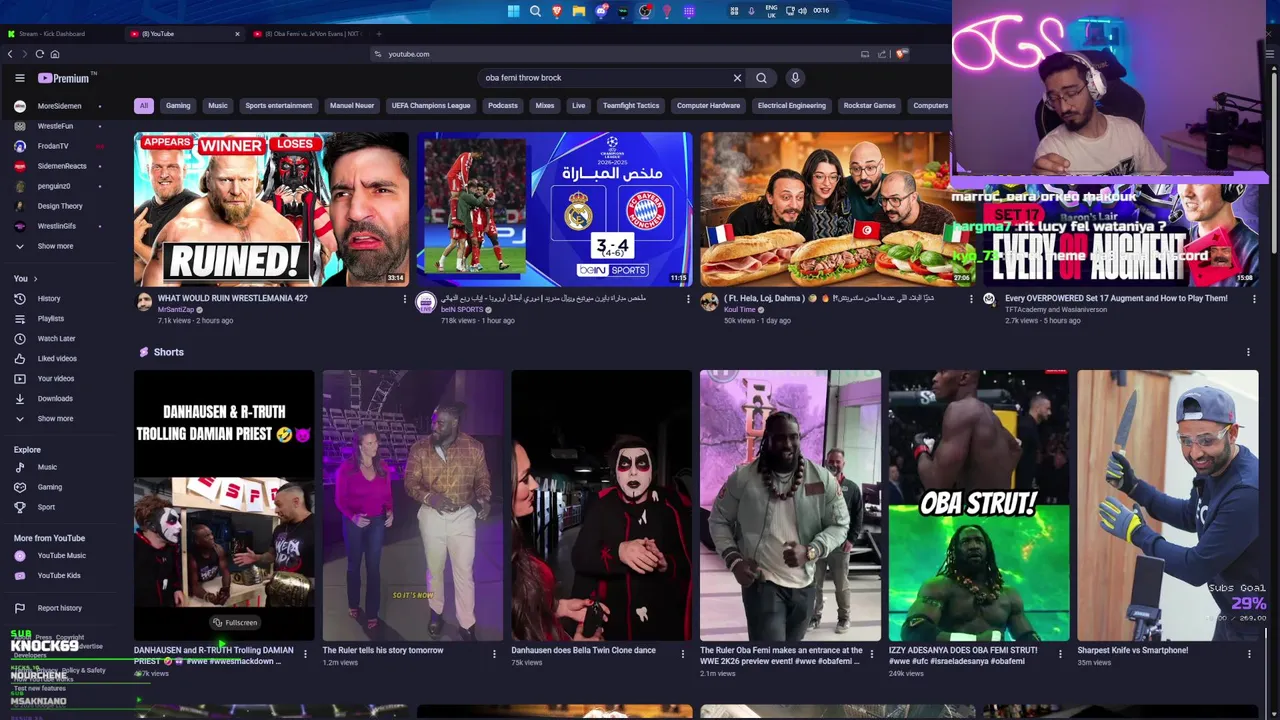Navigate back in the browser
Viewport: 1280px width, 720px height.
10,54
